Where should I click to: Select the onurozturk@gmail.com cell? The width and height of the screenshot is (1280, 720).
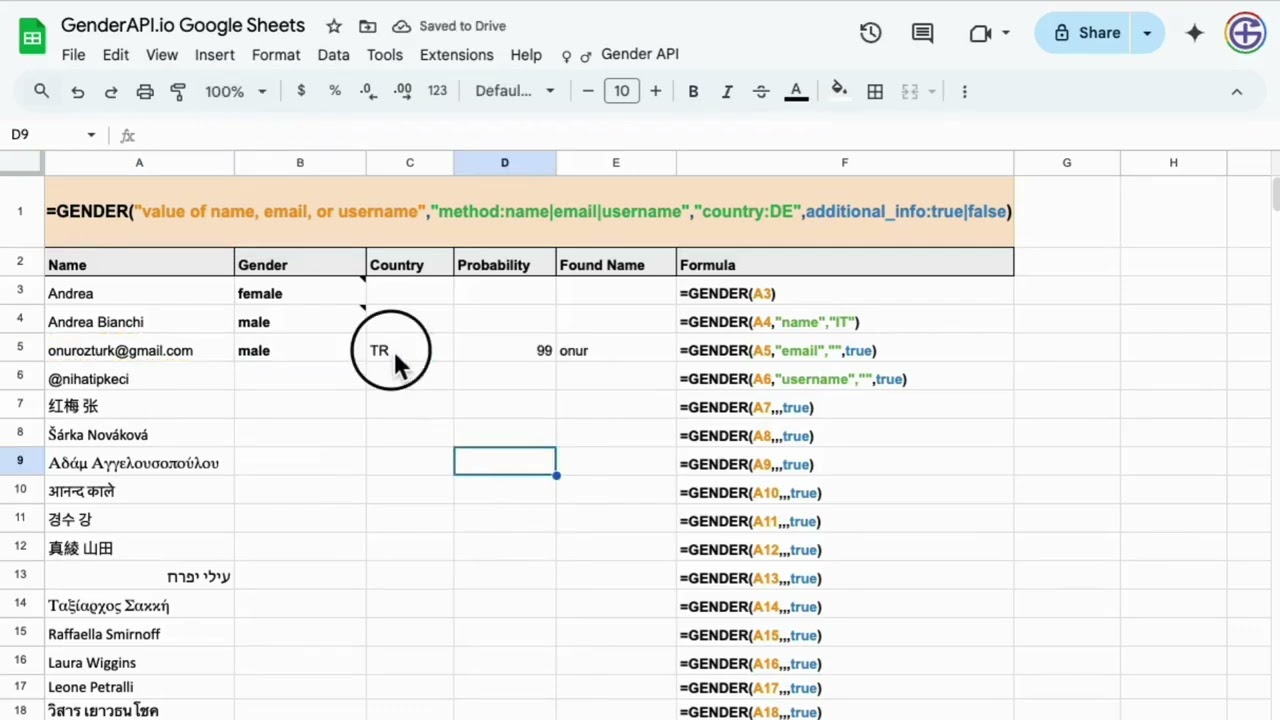click(139, 351)
